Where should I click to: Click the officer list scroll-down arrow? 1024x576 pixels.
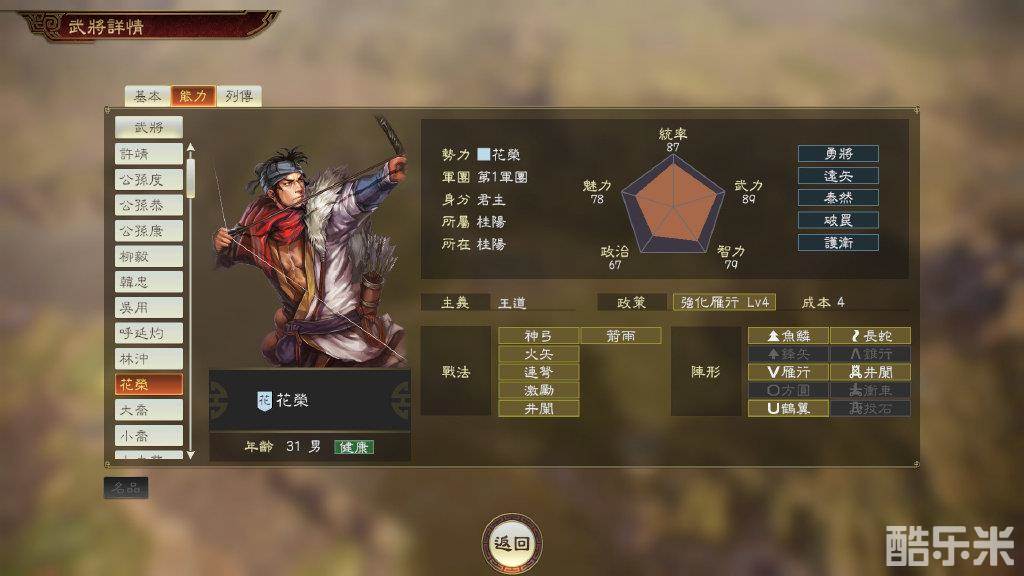[x=190, y=455]
